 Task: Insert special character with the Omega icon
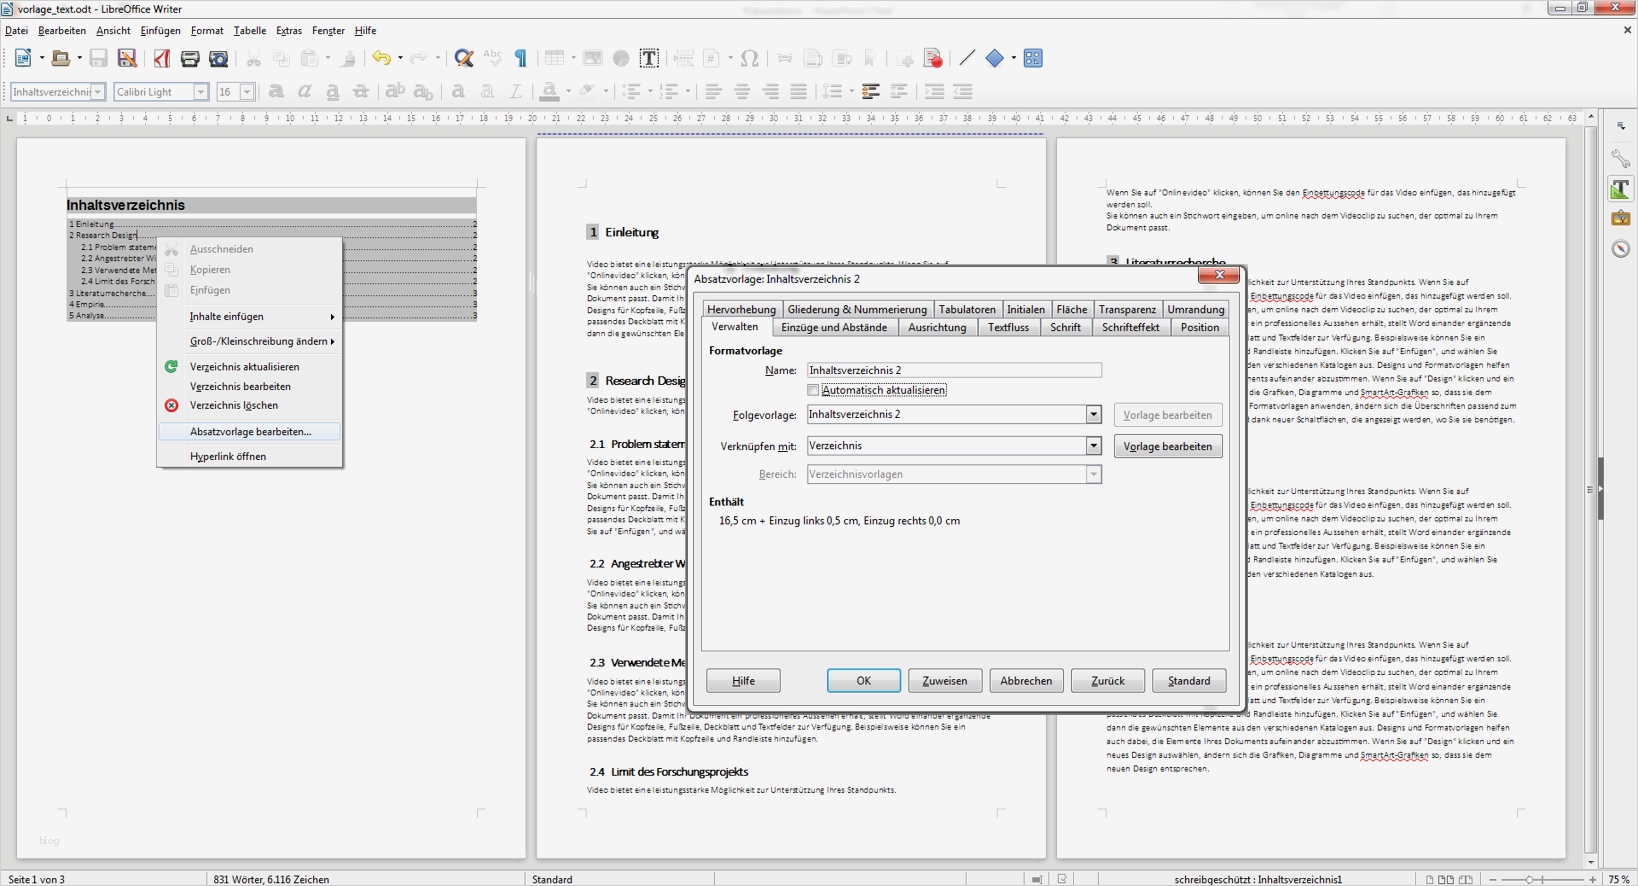[750, 59]
